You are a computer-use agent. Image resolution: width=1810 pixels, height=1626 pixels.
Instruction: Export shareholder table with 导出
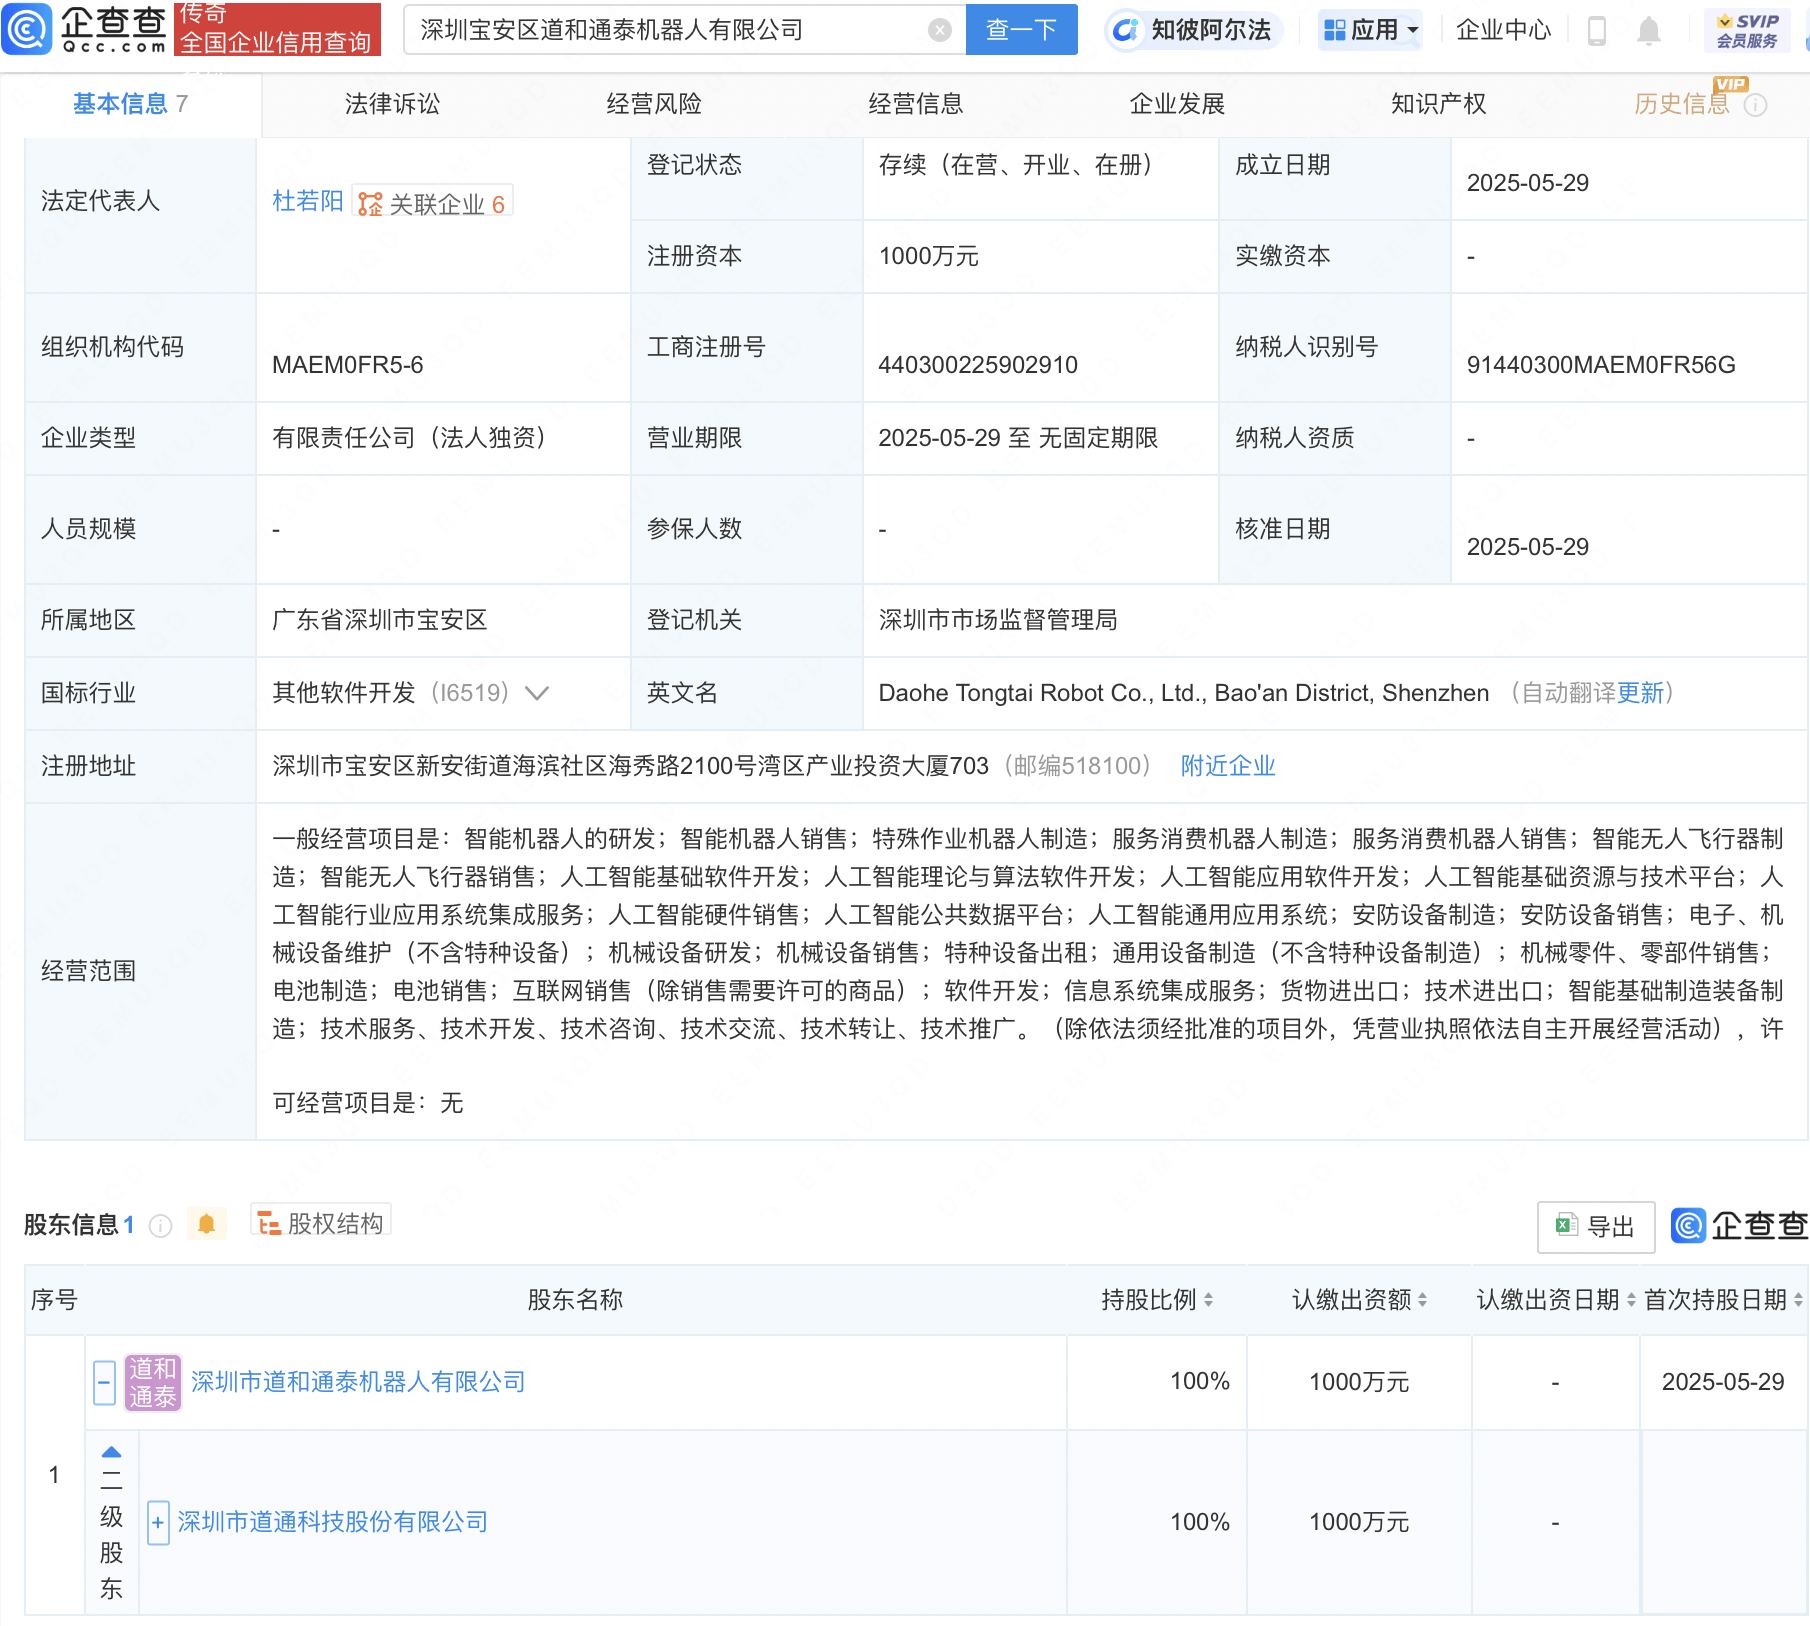(1596, 1227)
